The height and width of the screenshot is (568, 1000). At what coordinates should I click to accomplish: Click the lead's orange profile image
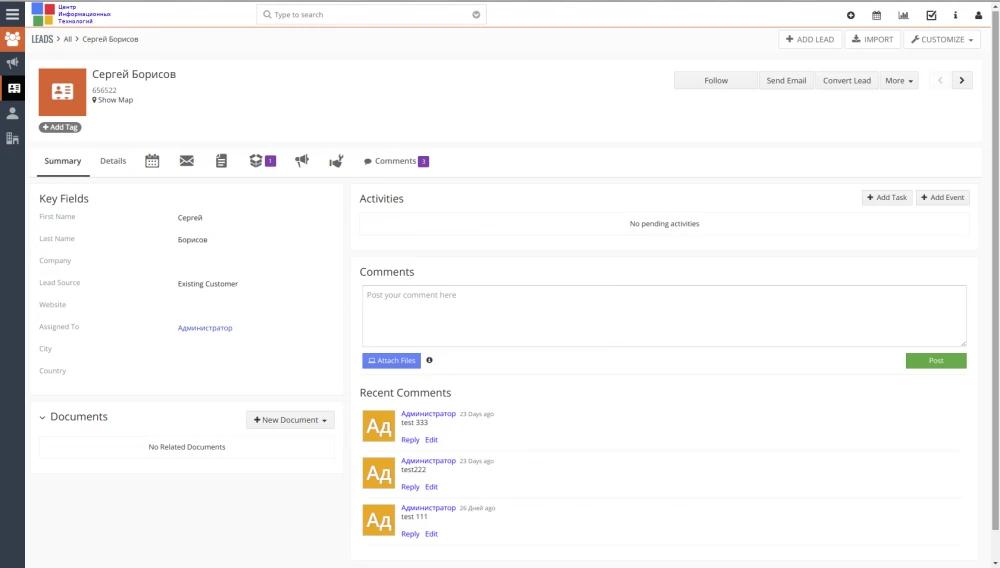[62, 92]
